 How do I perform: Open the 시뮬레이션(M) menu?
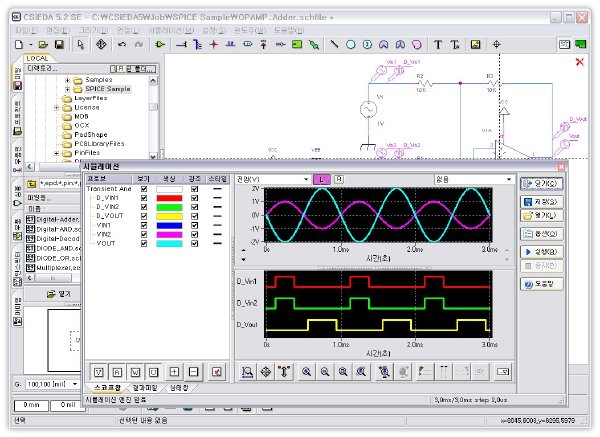tap(171, 30)
